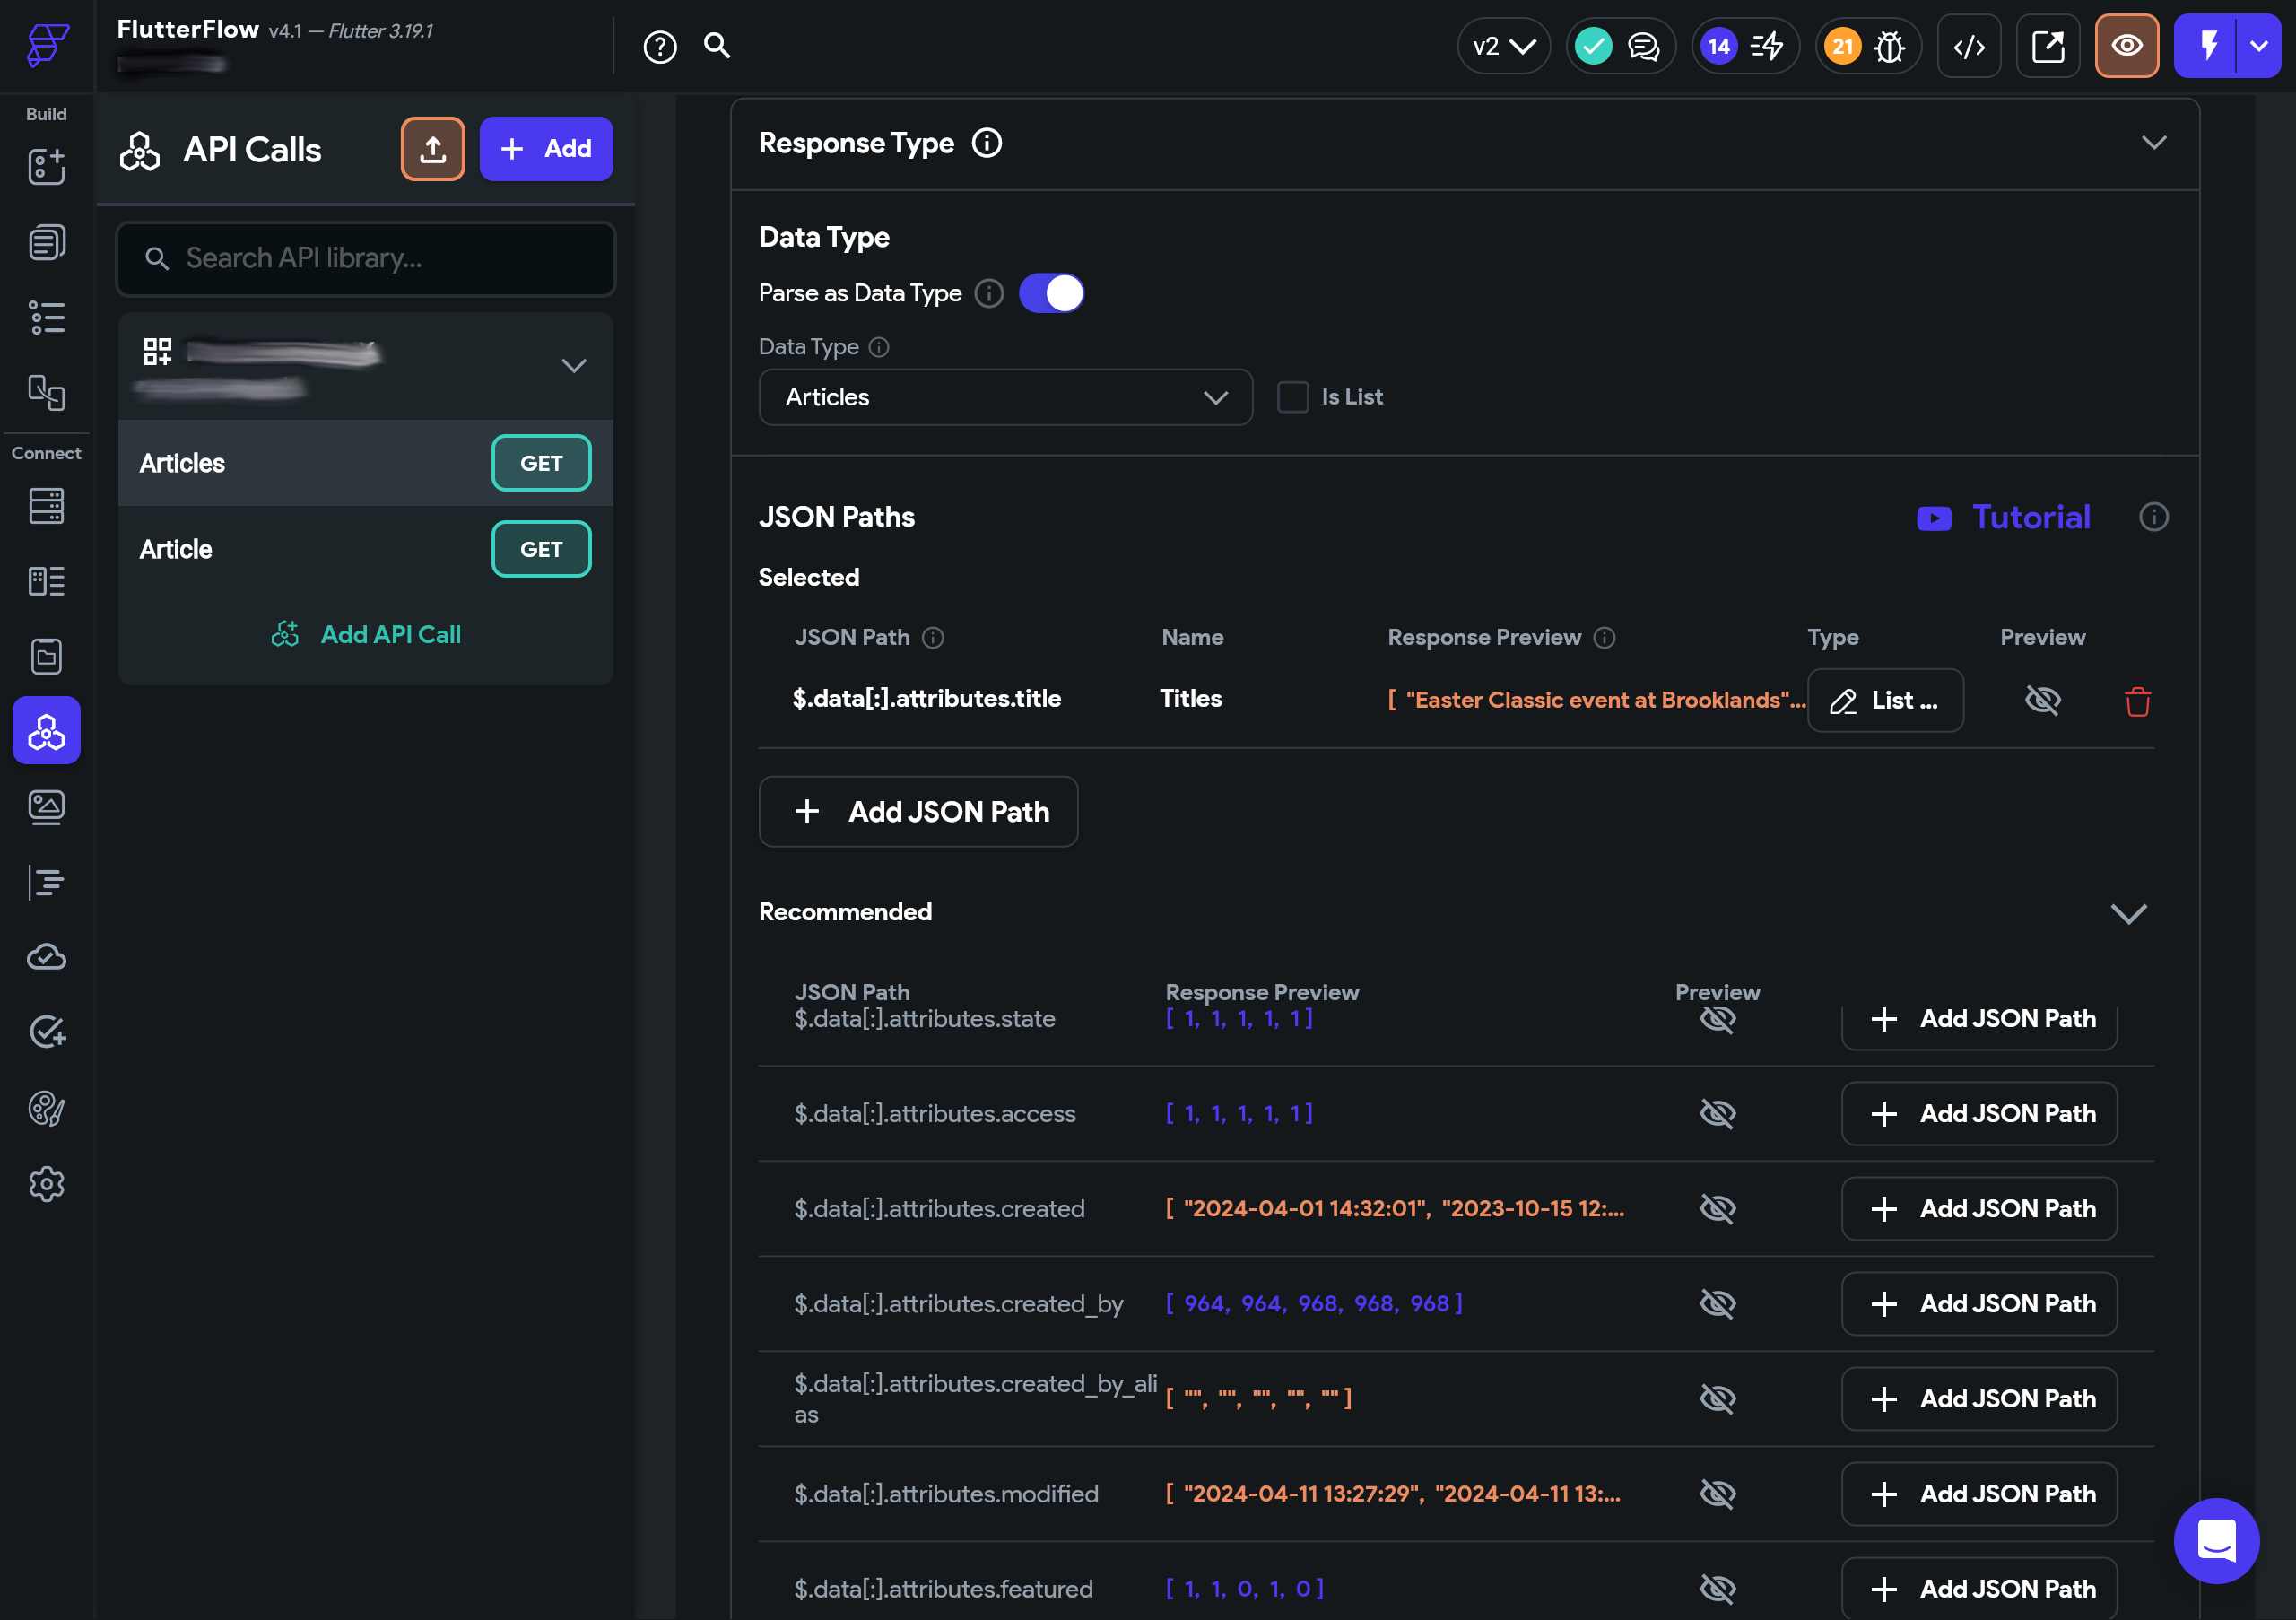Disable Parse as Data Type toggle

1051,293
